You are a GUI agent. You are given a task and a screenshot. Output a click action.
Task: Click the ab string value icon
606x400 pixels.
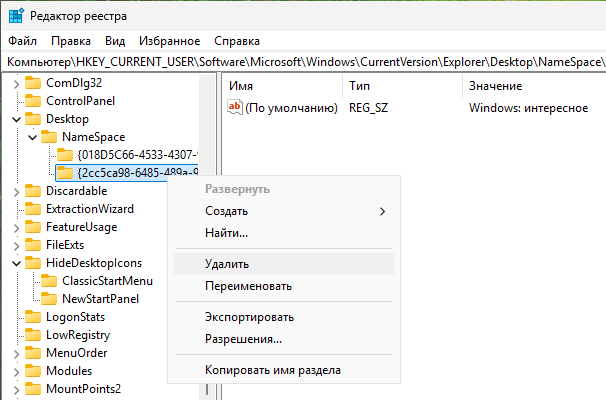(x=233, y=108)
